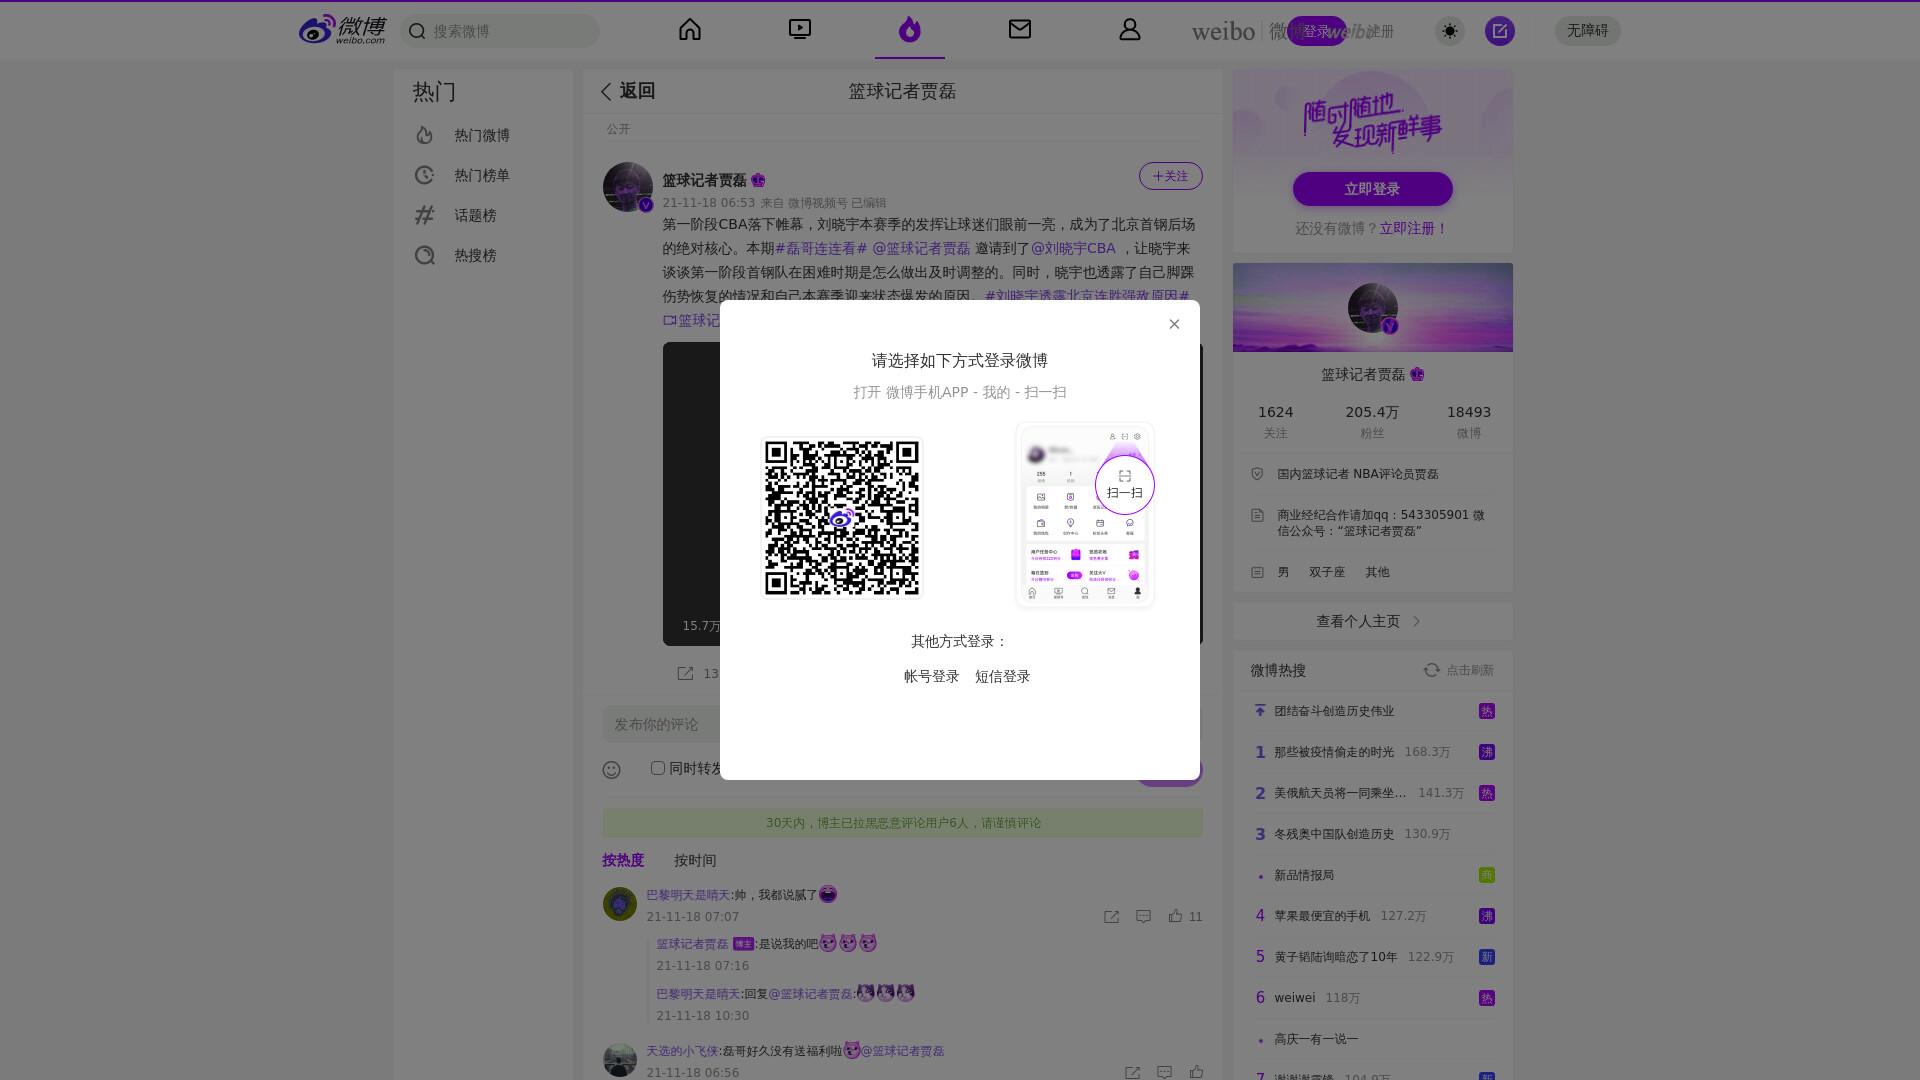Image resolution: width=1920 pixels, height=1080 pixels.
Task: Open 热搜榜 in the sidebar
Action: [482, 255]
